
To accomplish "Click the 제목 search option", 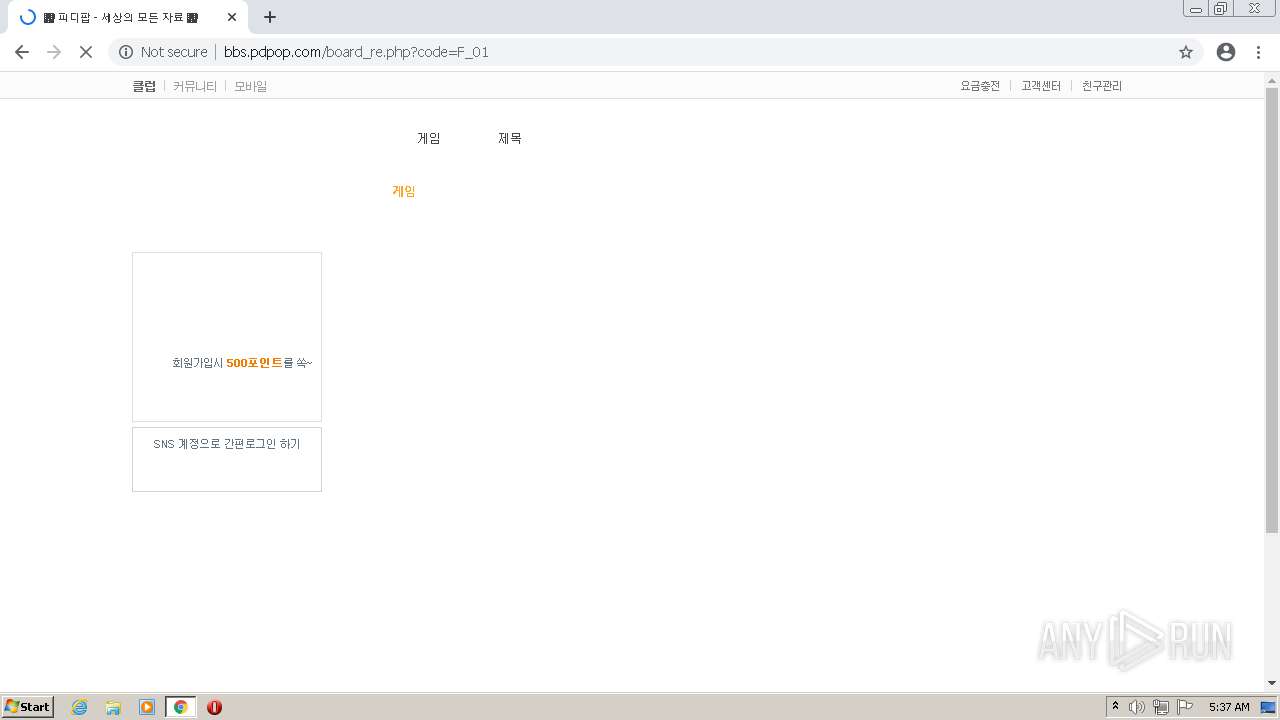I will pyautogui.click(x=510, y=138).
